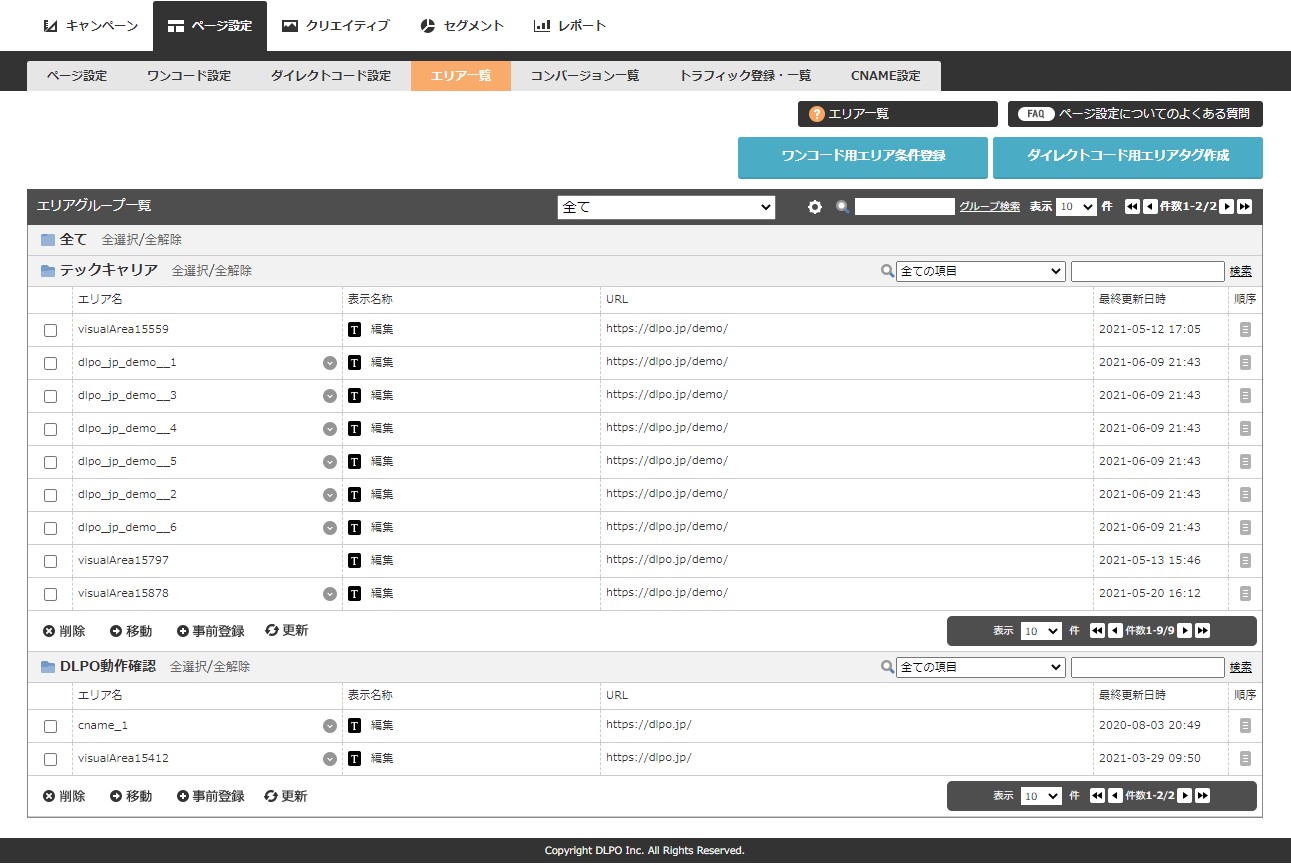Open the クリエイティブ main menu

tap(335, 26)
